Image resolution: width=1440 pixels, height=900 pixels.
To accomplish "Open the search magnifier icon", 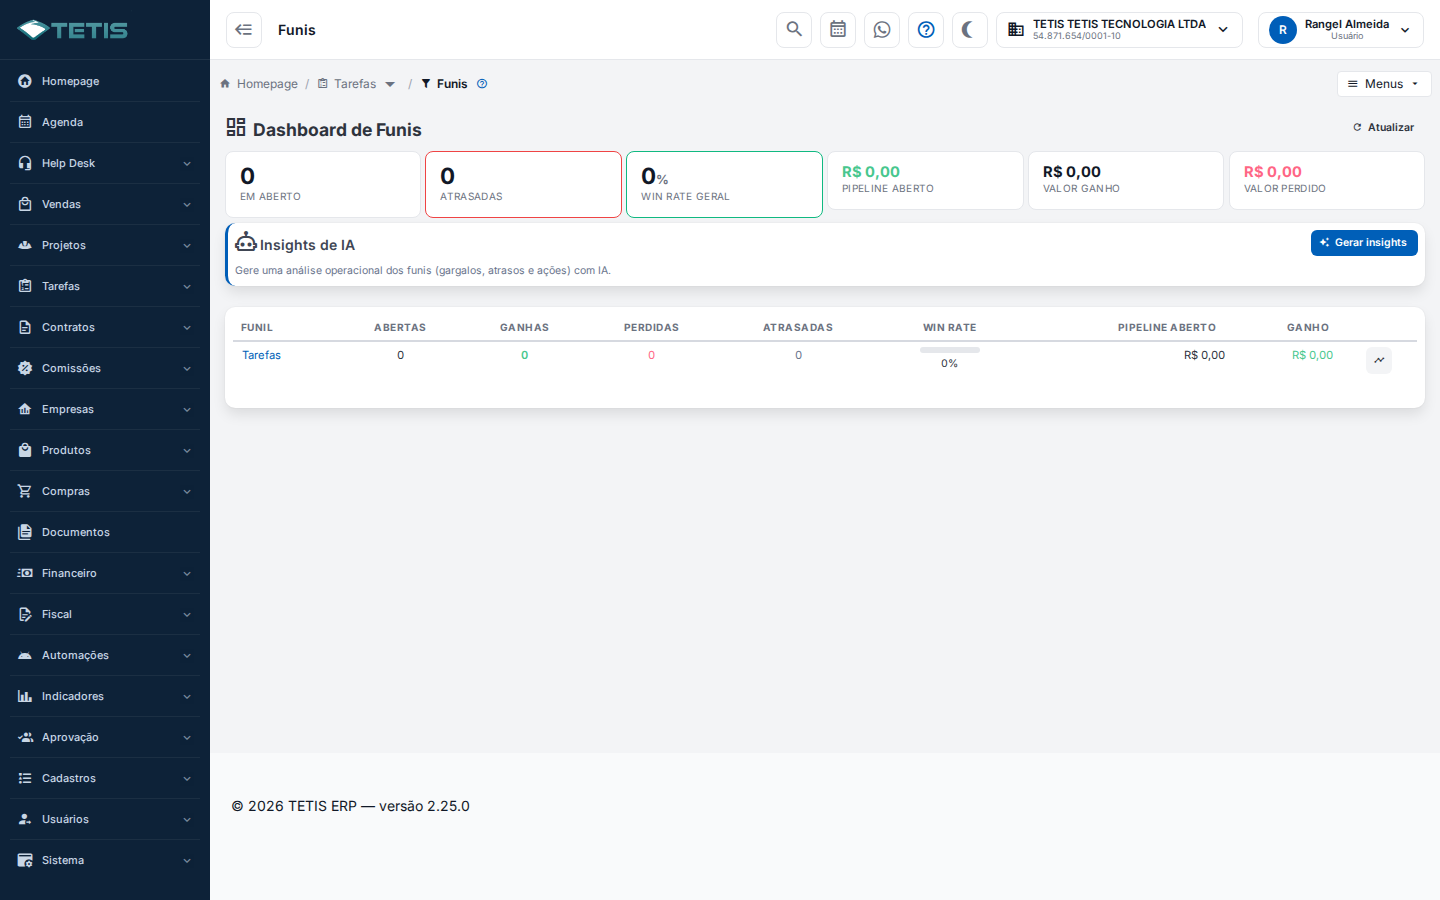I will point(794,30).
